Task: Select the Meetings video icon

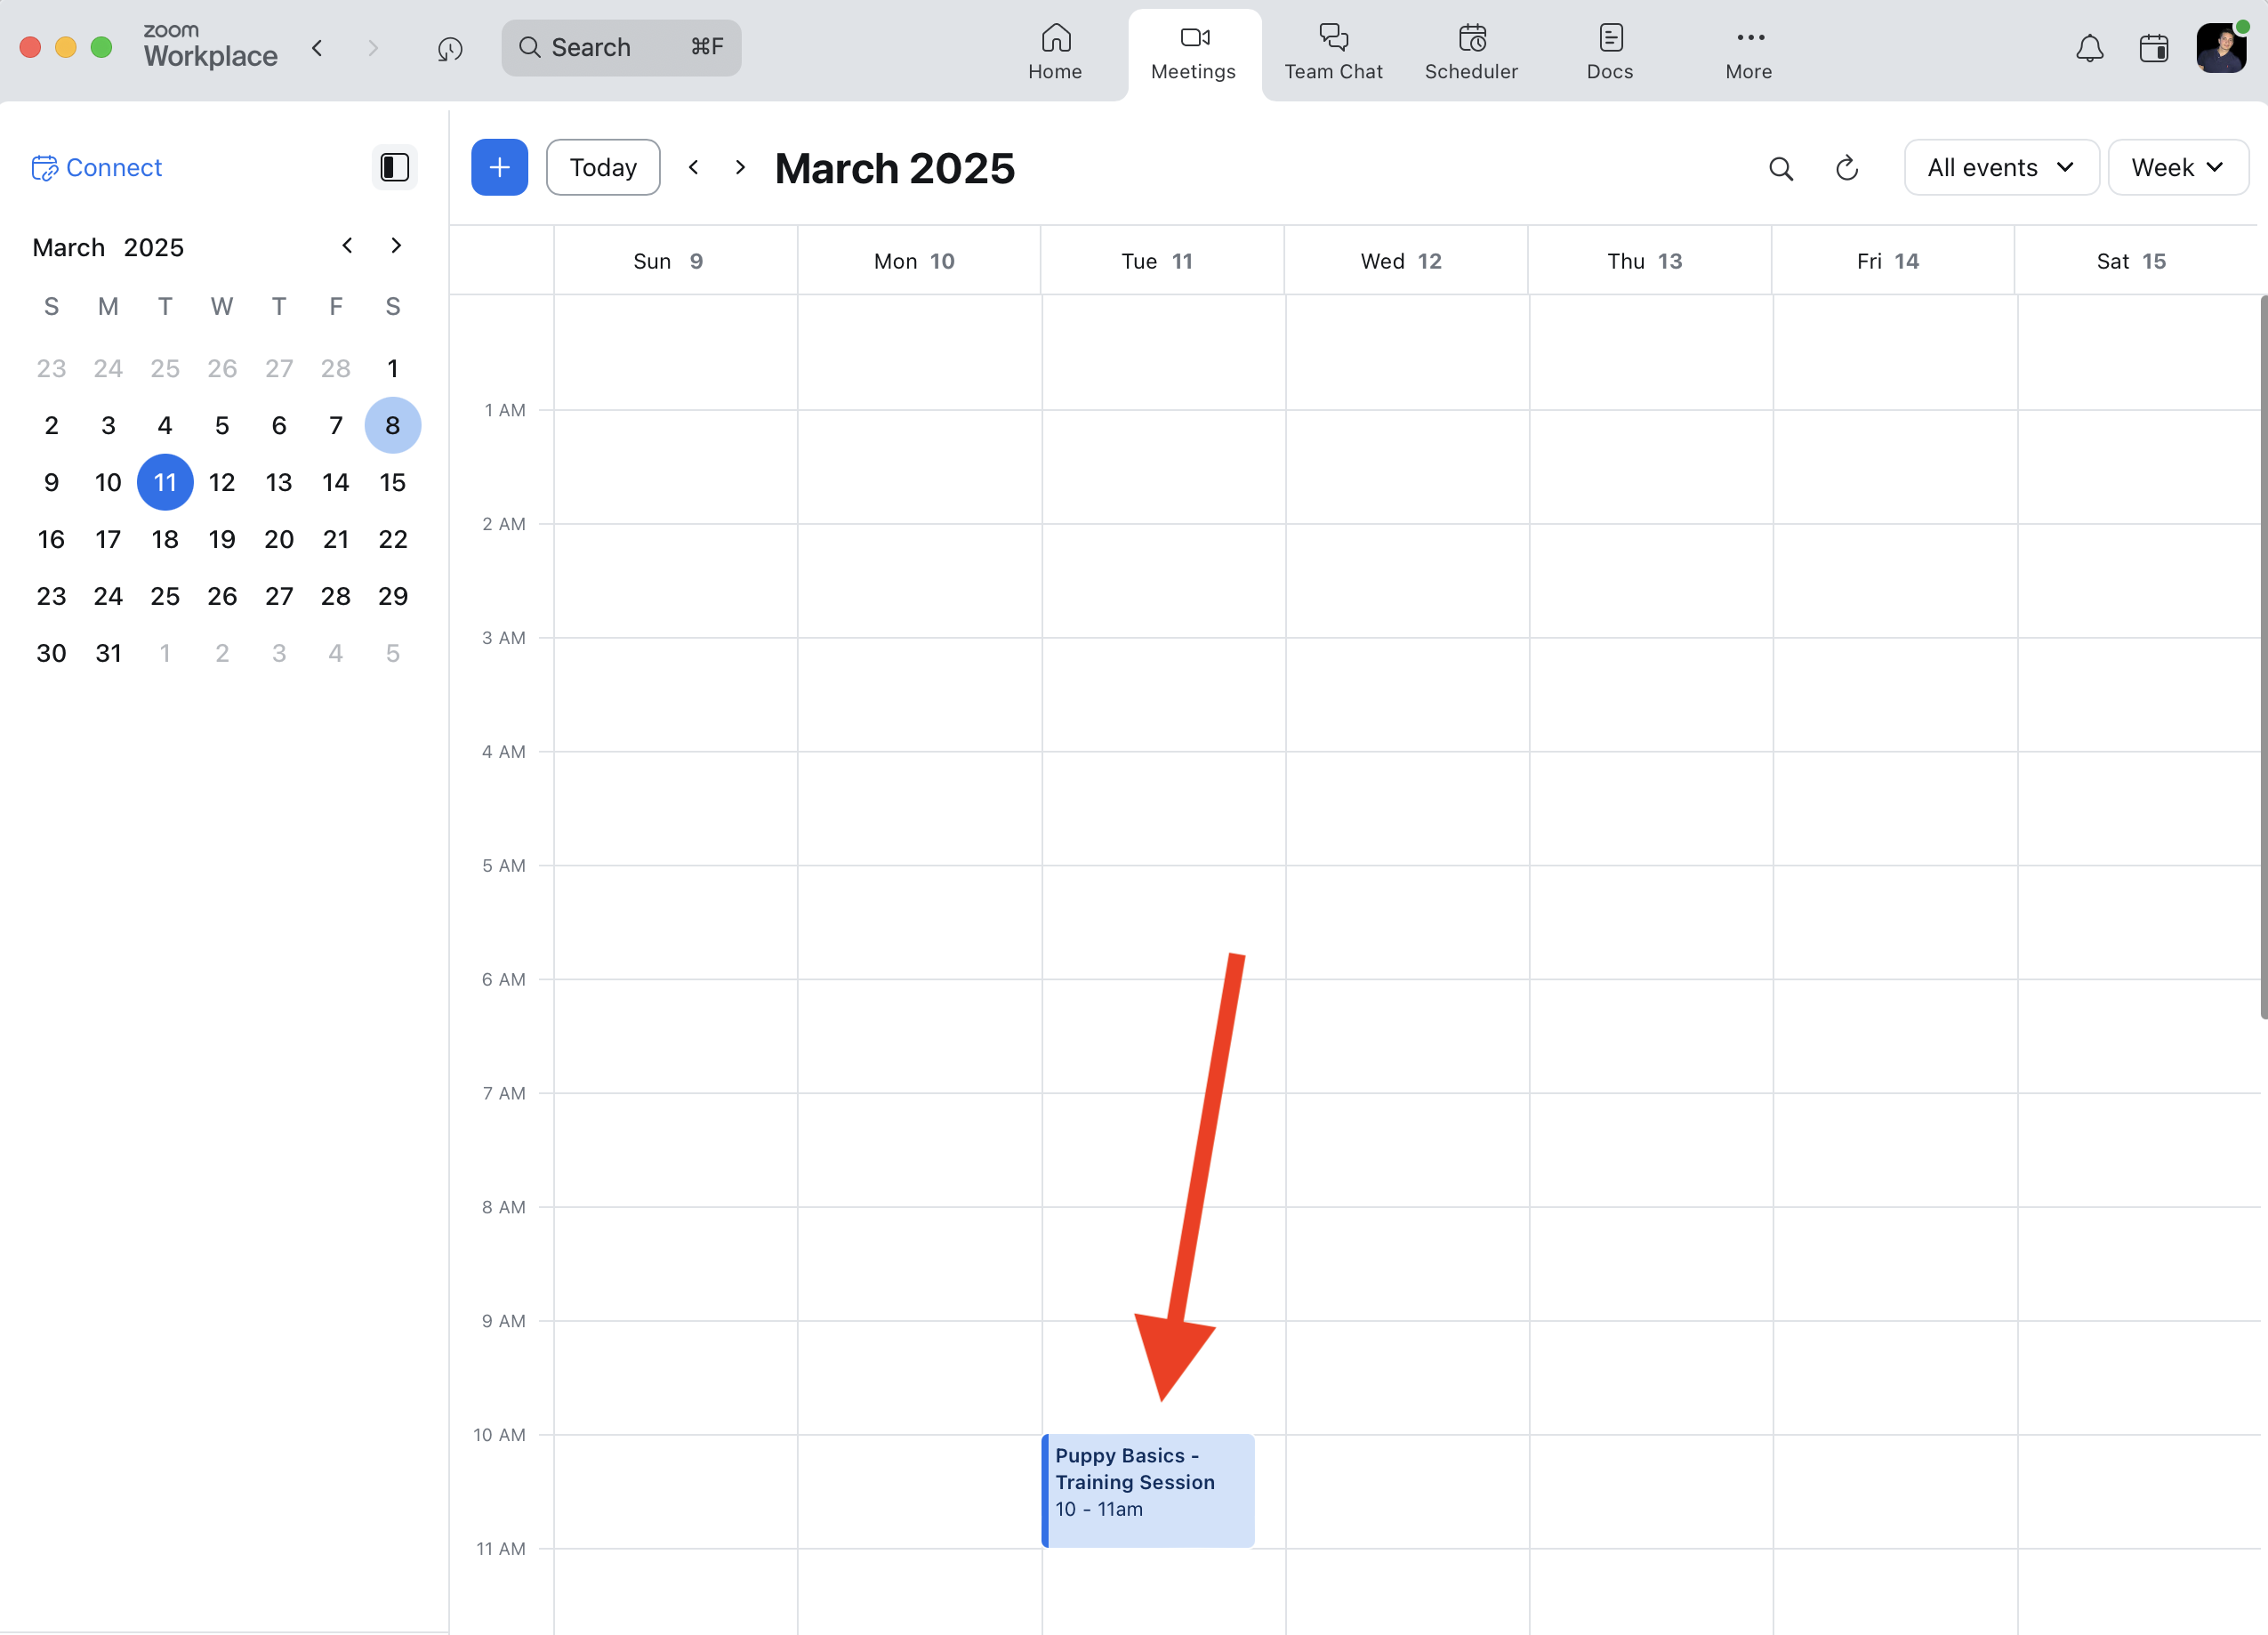Action: (1194, 38)
